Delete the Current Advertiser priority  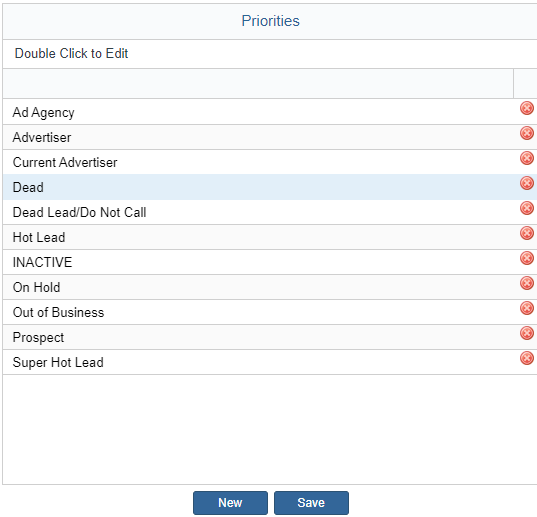click(x=527, y=158)
